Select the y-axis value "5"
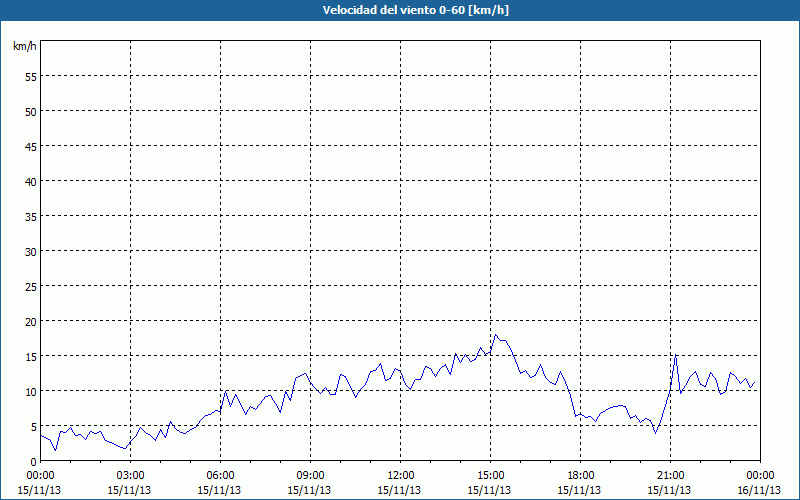Viewport: 800px width, 500px height. coord(34,427)
